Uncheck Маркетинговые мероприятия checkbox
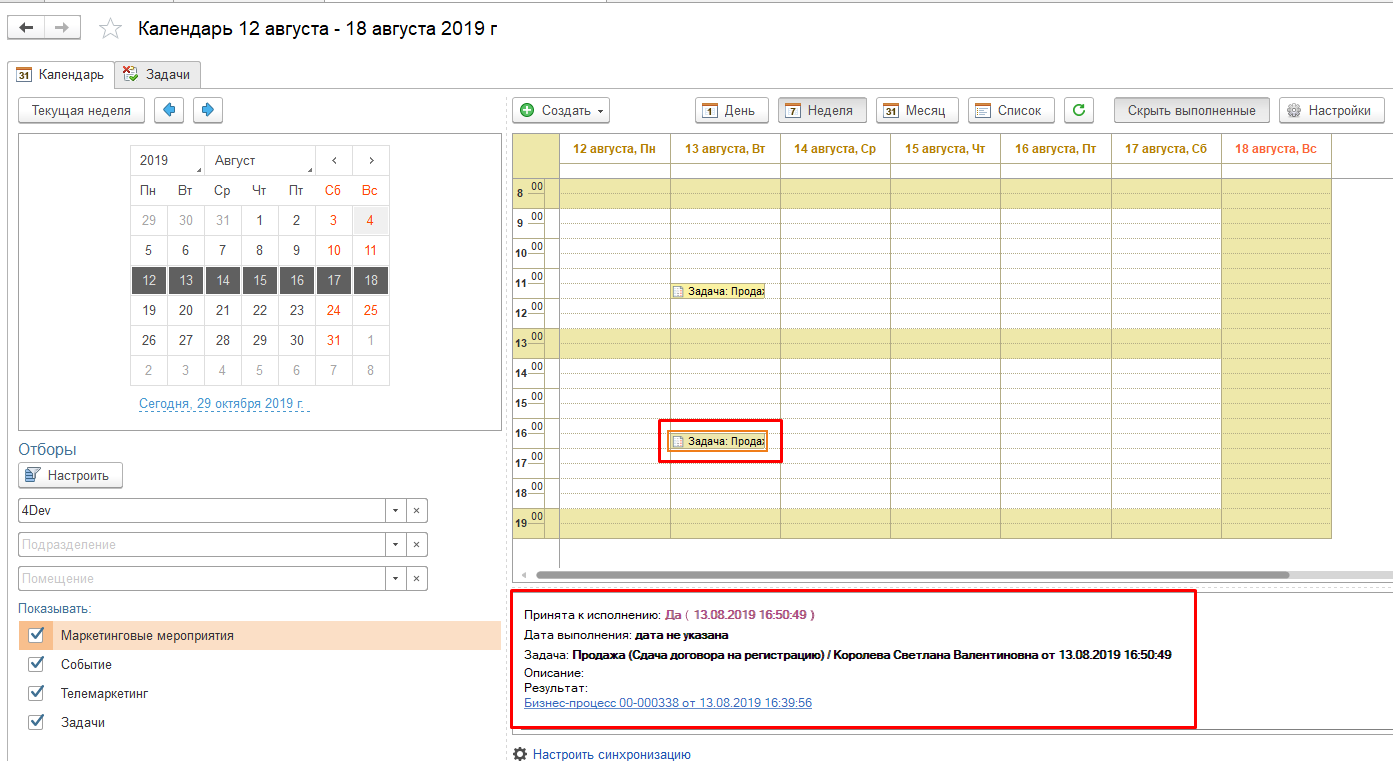Screen dimensions: 1393x761 [x=37, y=635]
